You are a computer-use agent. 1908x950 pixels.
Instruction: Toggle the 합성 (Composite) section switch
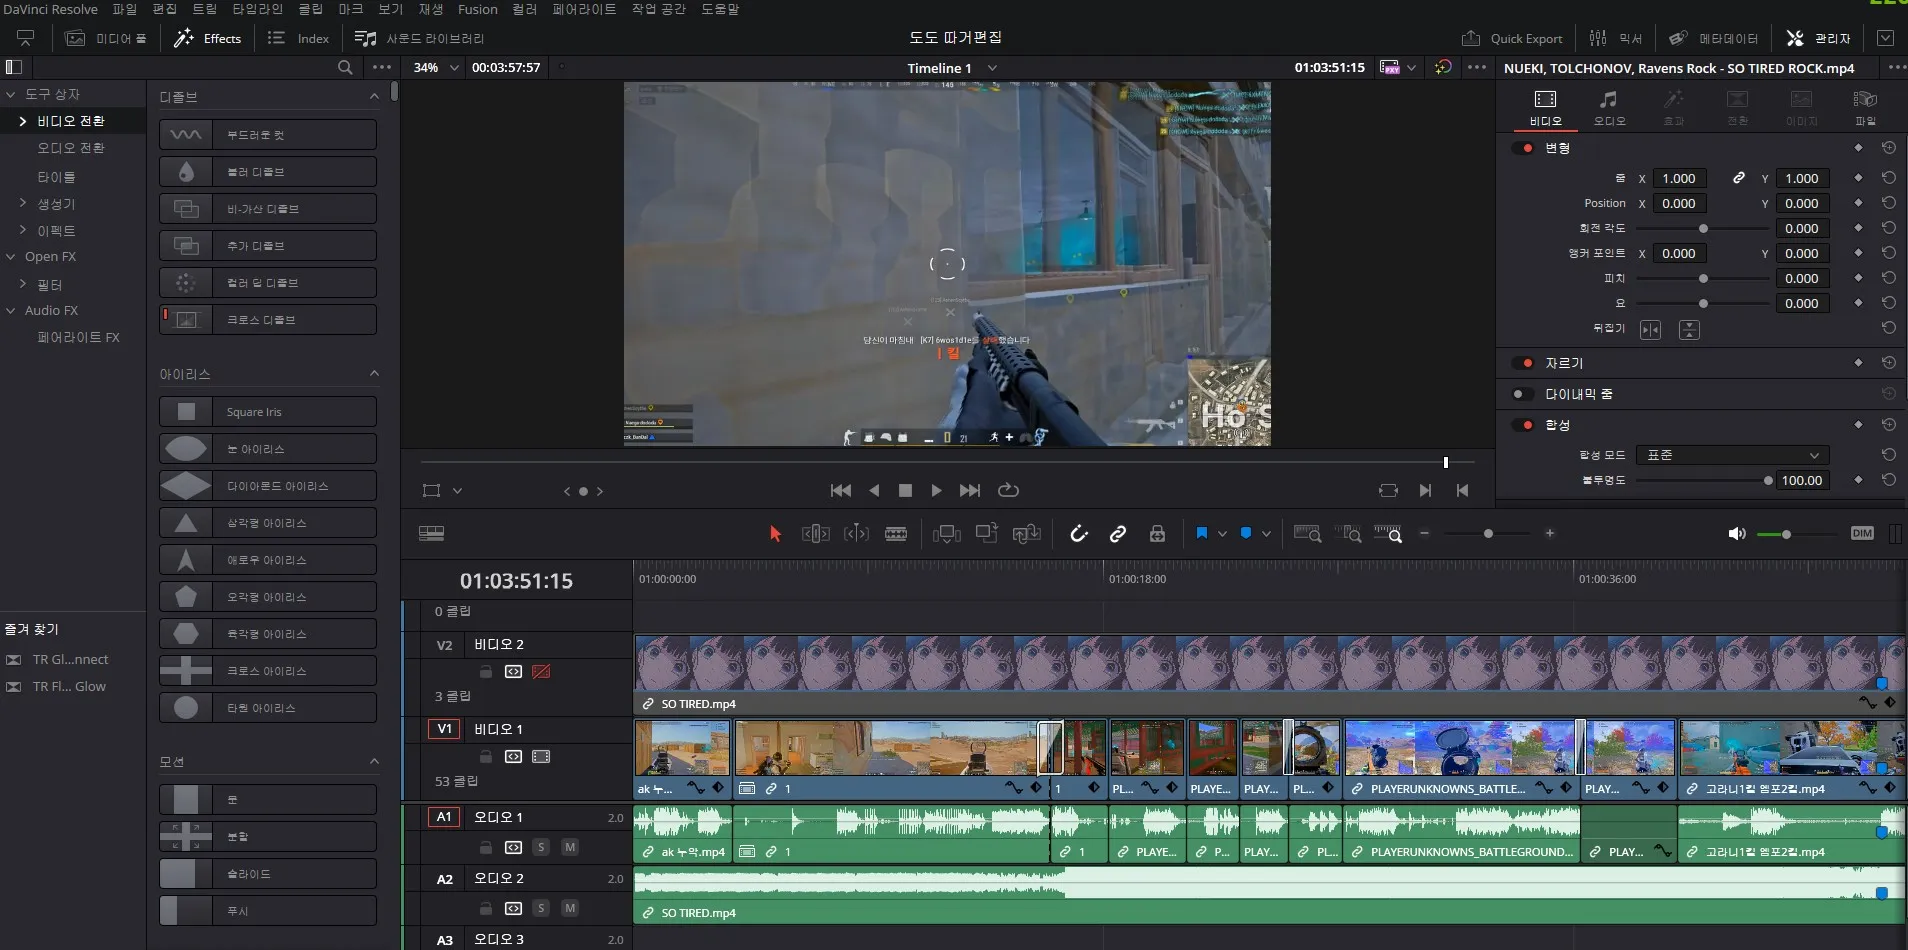click(x=1524, y=425)
